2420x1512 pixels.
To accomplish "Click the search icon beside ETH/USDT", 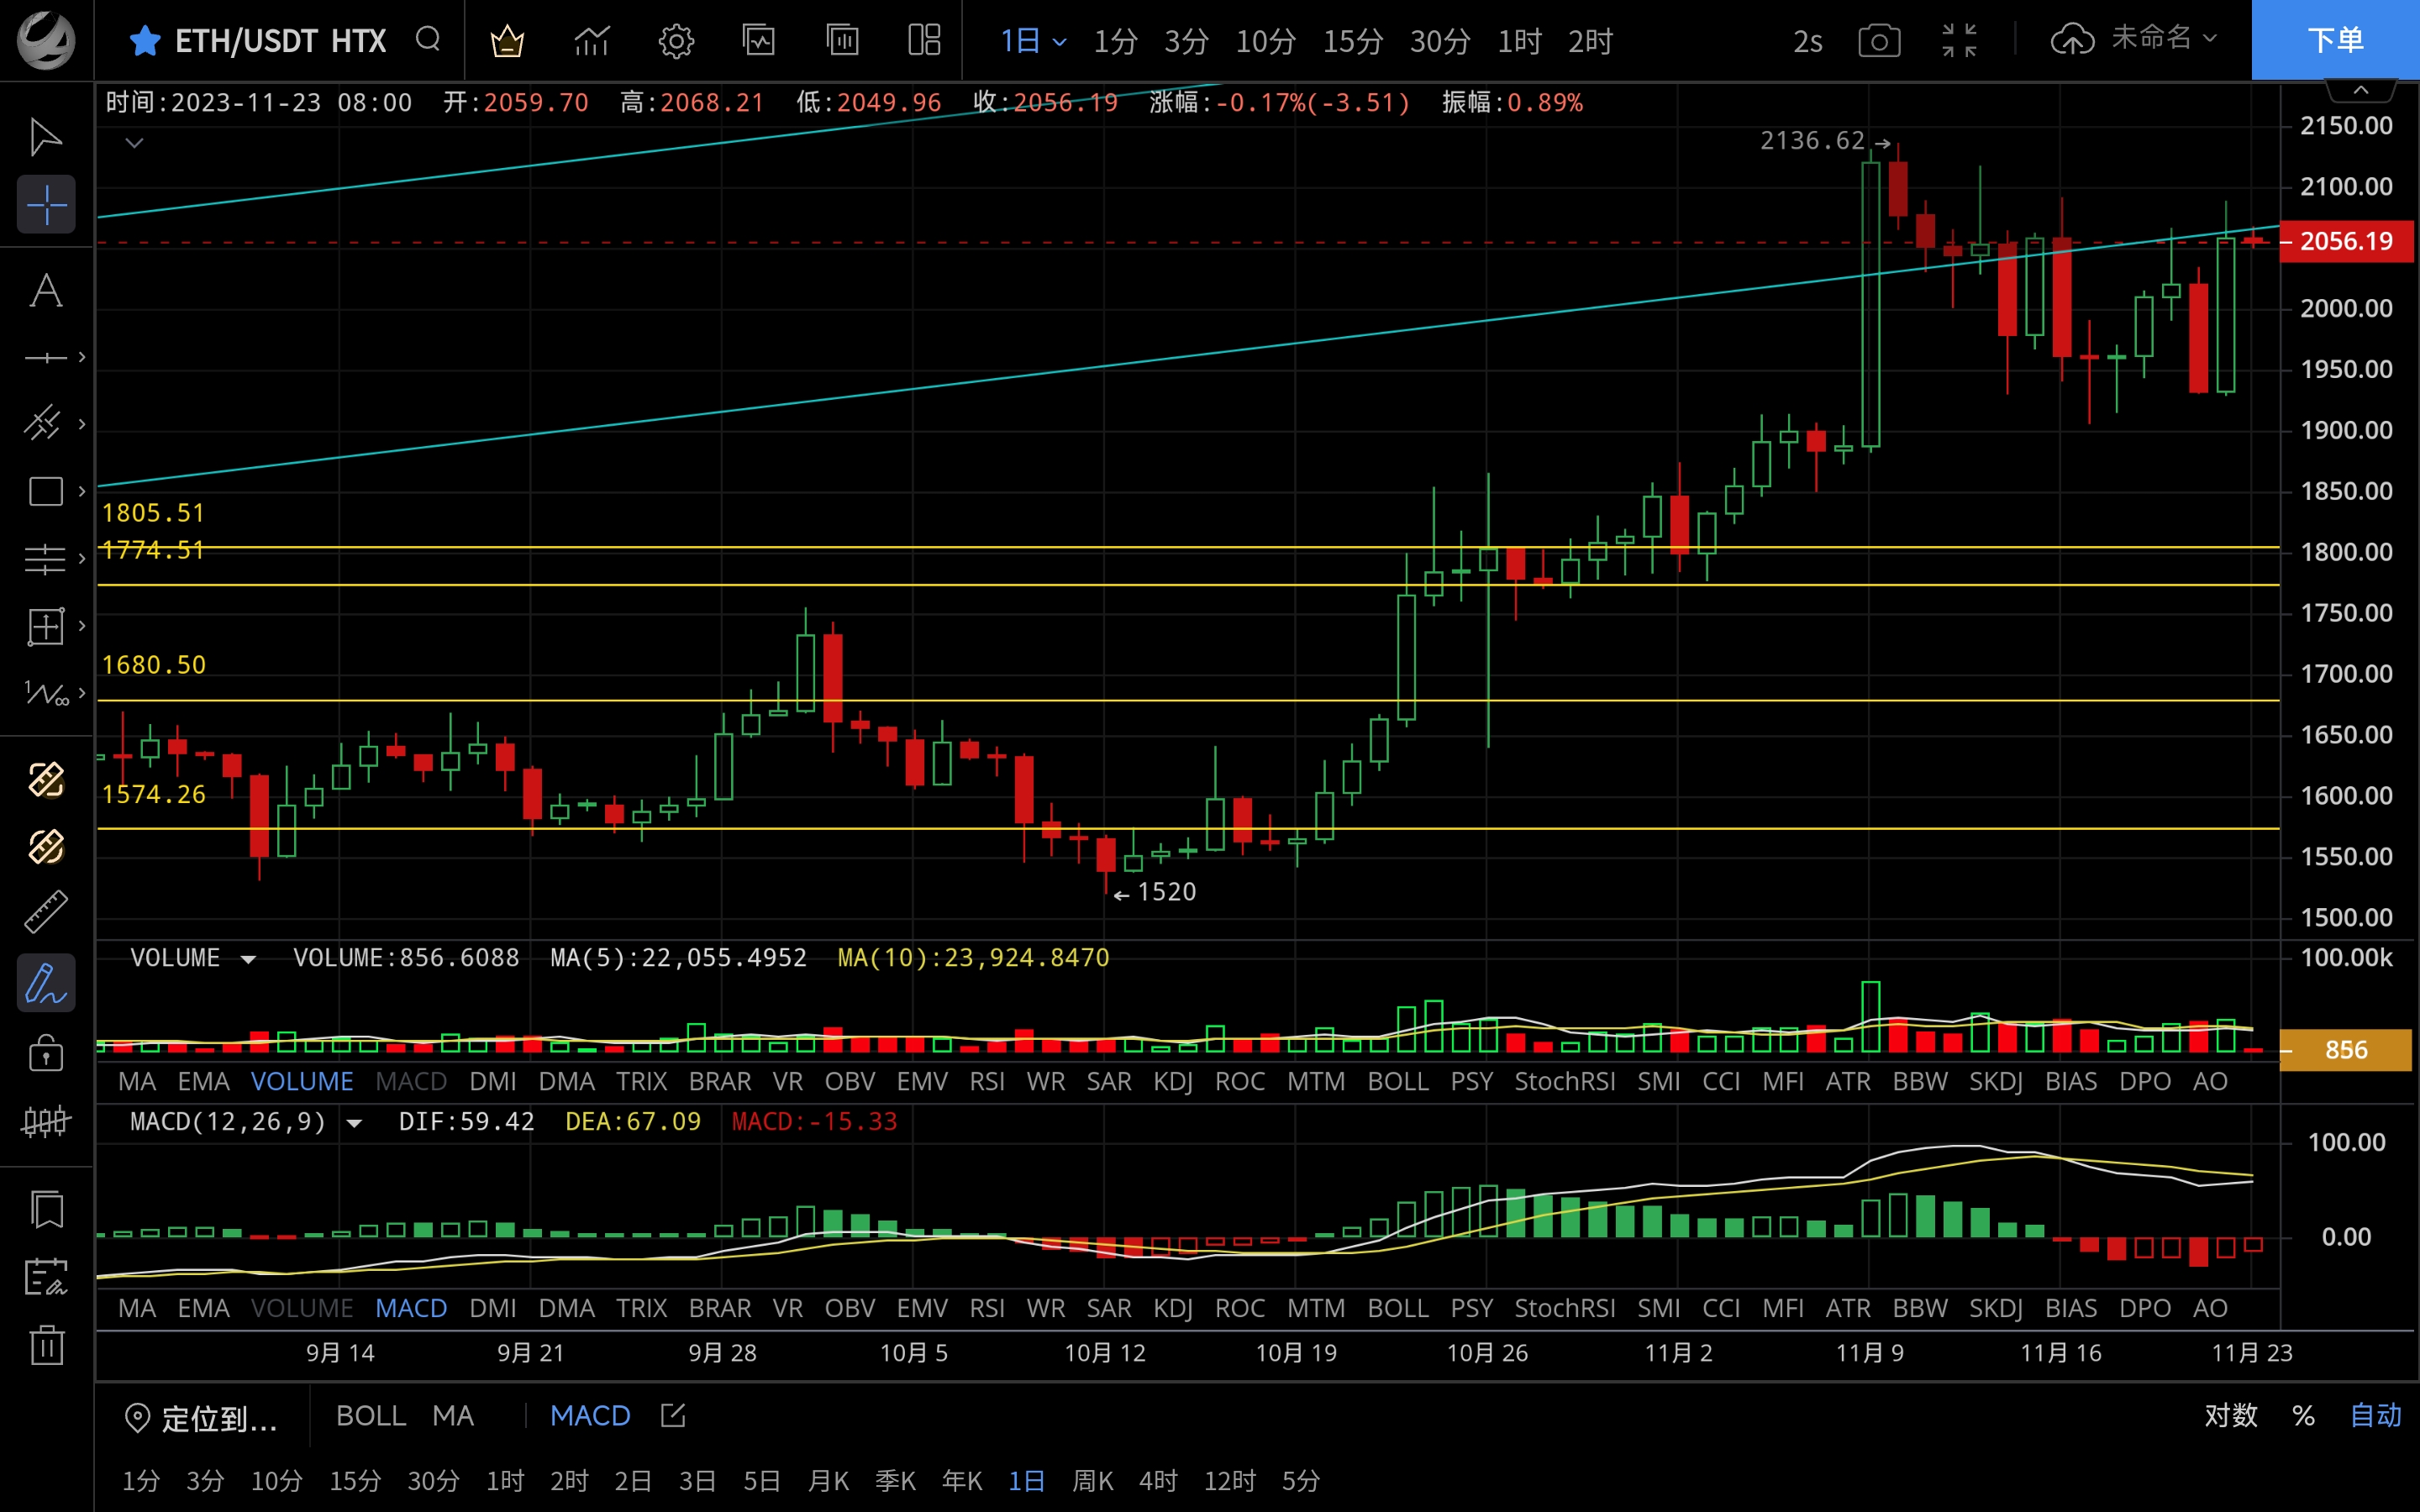I will 428,40.
